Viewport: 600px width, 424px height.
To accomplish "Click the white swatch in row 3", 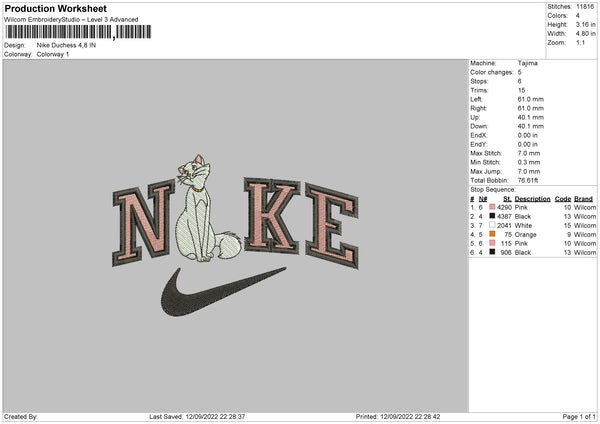I will (492, 225).
